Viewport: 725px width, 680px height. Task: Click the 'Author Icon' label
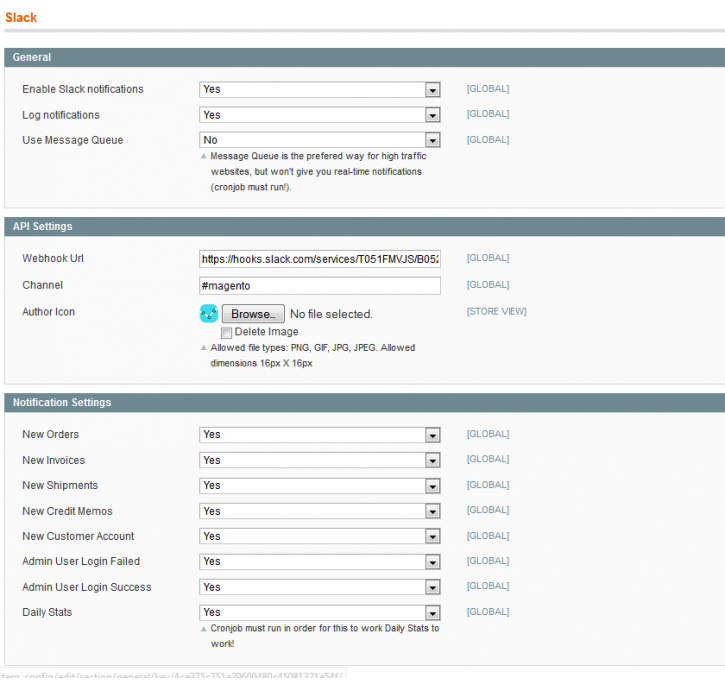[x=48, y=312]
